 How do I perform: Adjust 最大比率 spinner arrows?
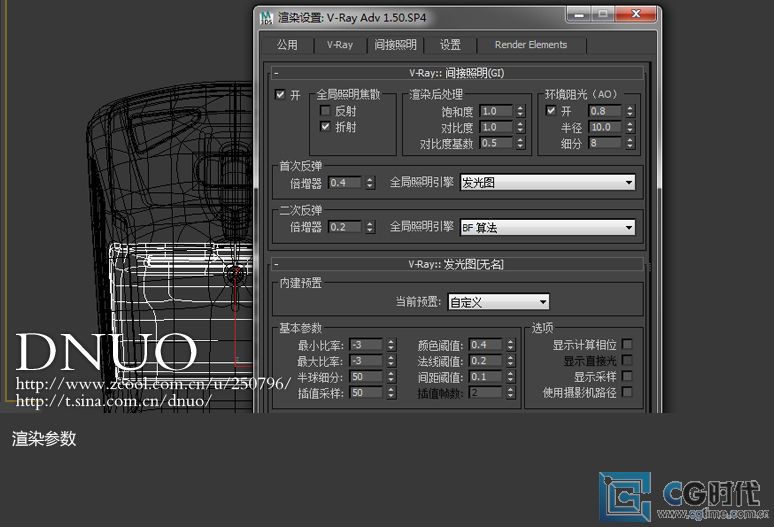(x=391, y=361)
